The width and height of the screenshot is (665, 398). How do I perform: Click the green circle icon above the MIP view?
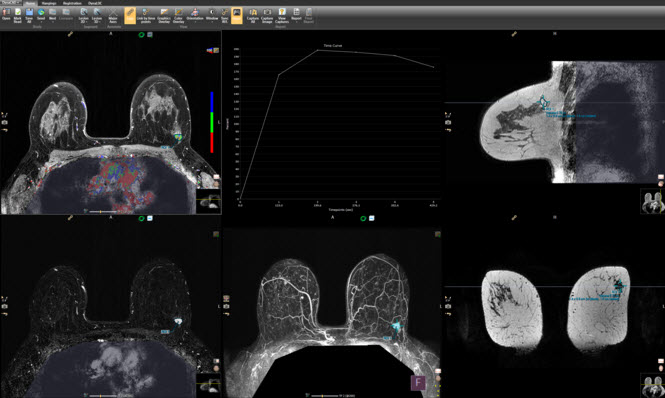(x=363, y=218)
